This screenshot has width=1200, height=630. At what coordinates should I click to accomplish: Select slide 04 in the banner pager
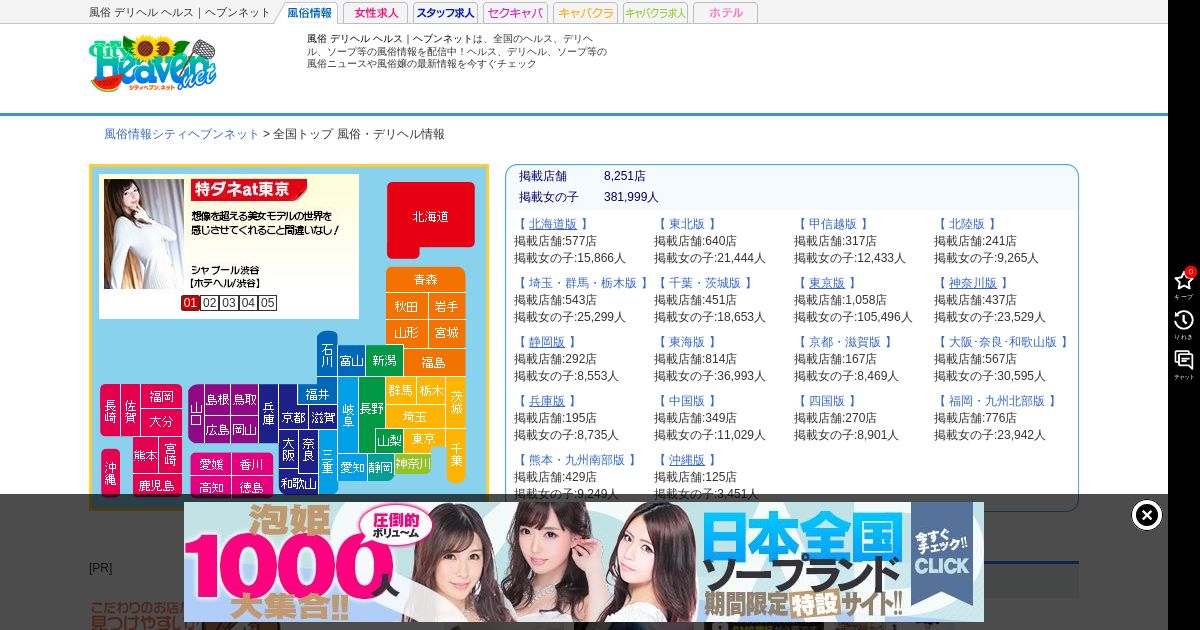248,303
